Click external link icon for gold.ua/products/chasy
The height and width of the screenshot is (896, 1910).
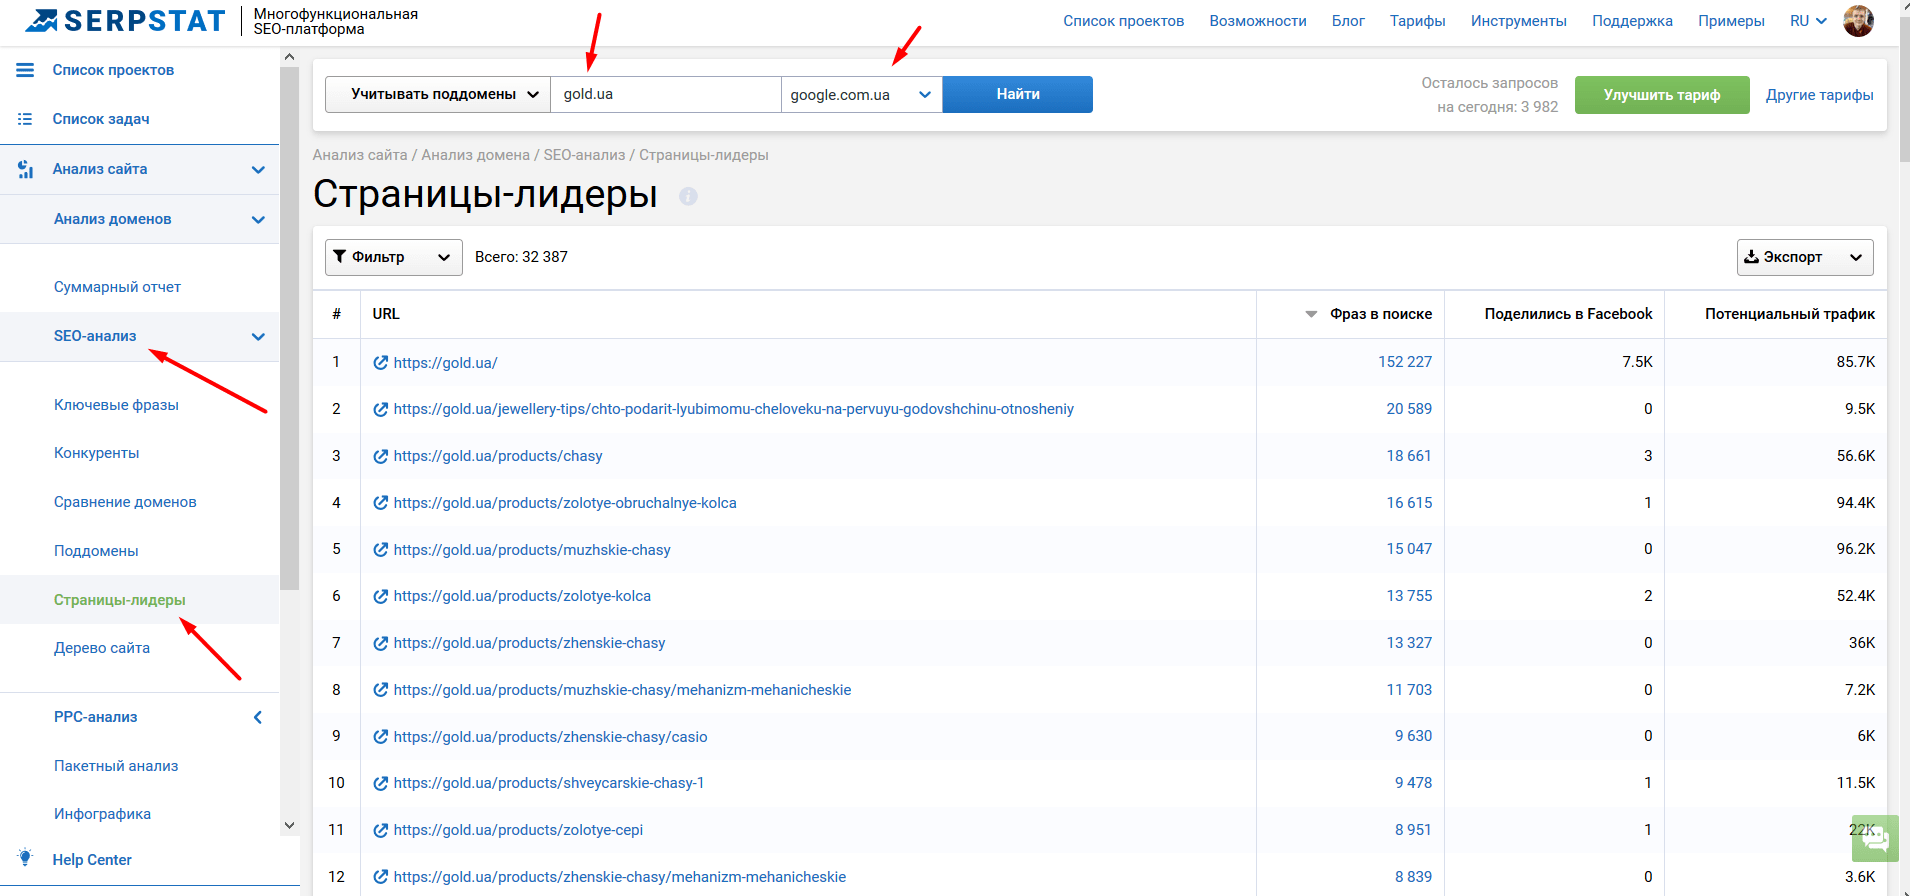pyautogui.click(x=380, y=456)
